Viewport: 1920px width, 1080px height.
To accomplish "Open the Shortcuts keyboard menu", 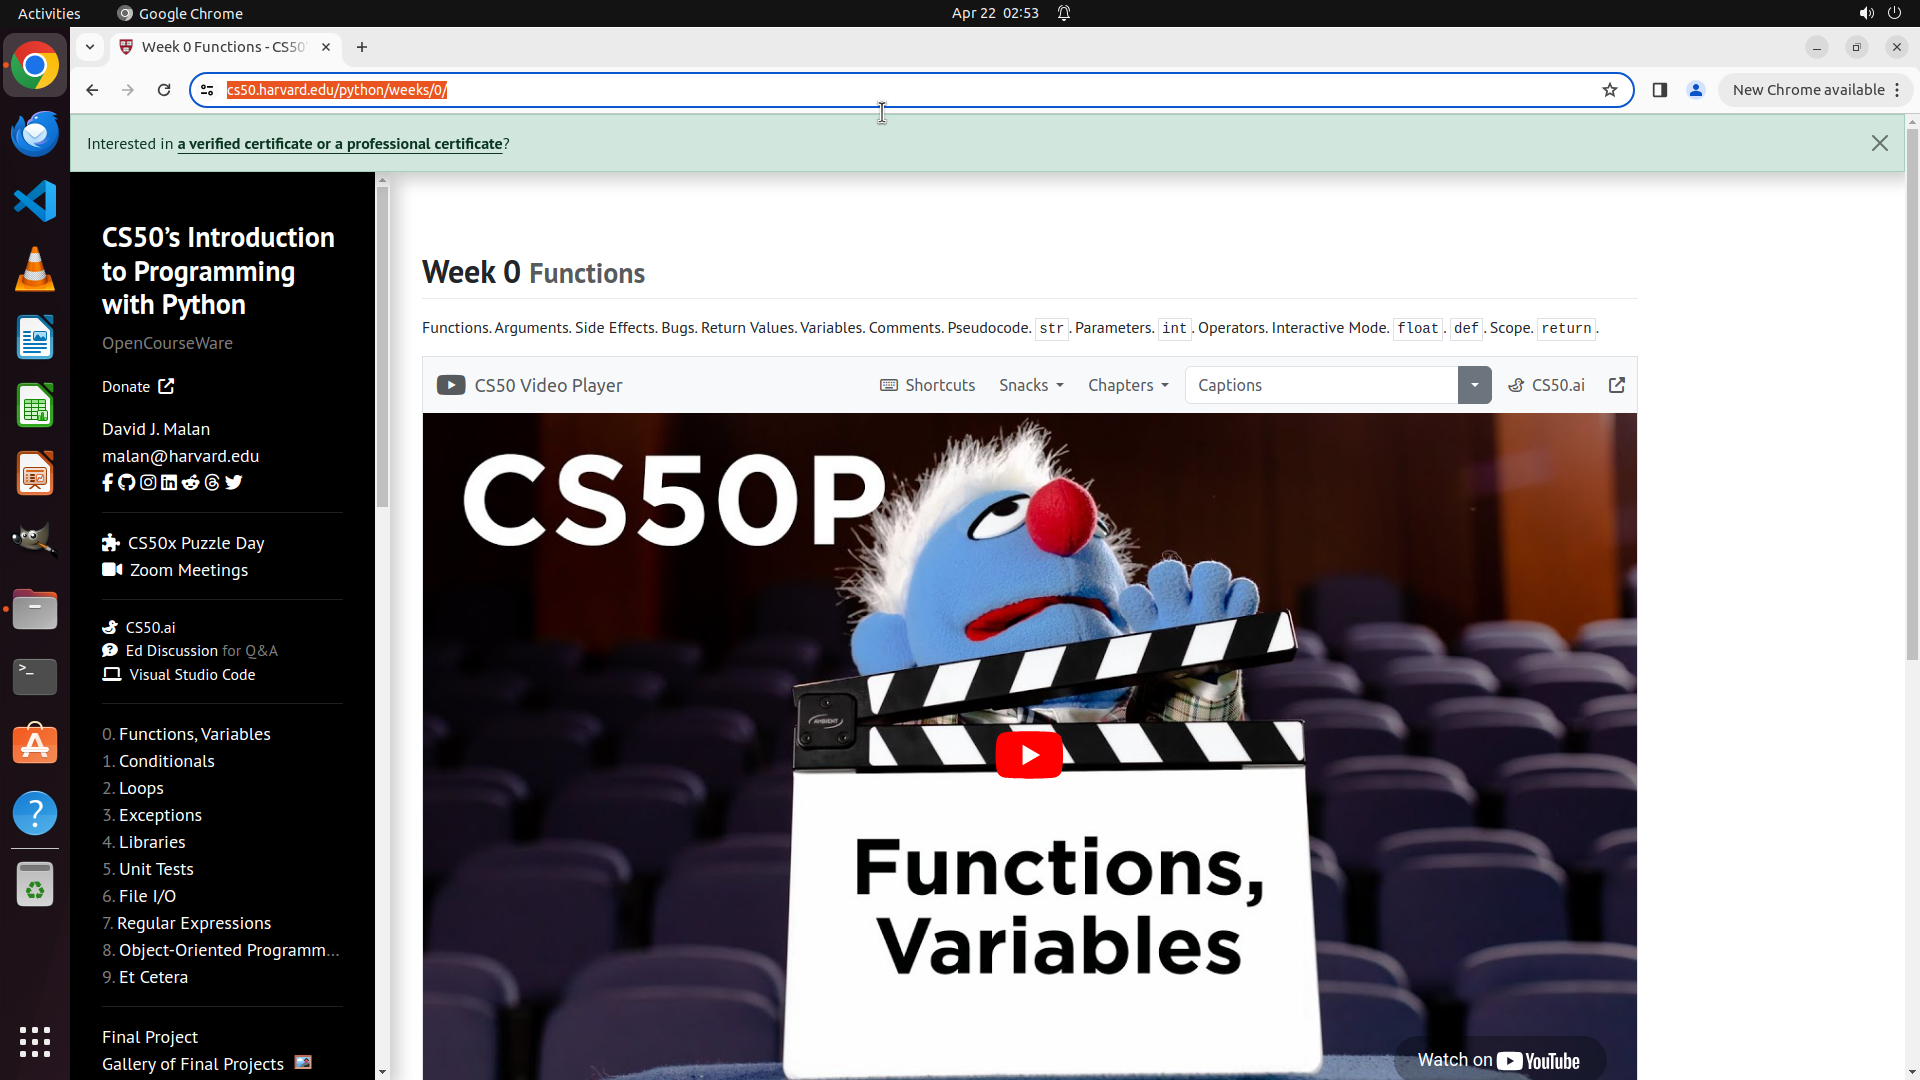I will tap(927, 386).
